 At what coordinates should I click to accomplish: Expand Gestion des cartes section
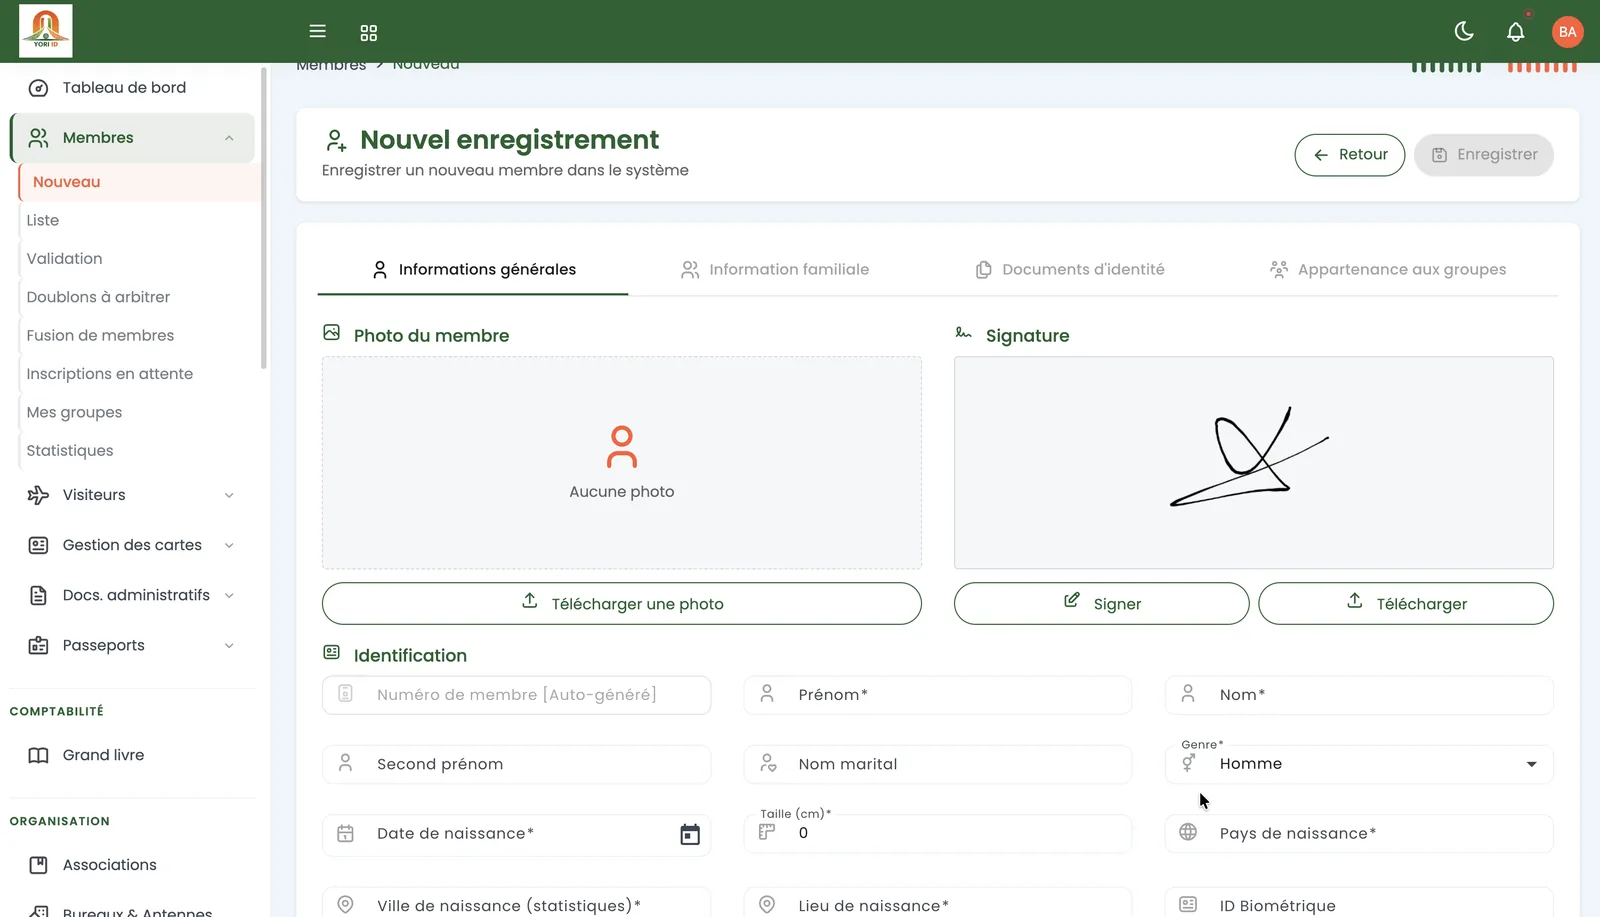[x=132, y=545]
